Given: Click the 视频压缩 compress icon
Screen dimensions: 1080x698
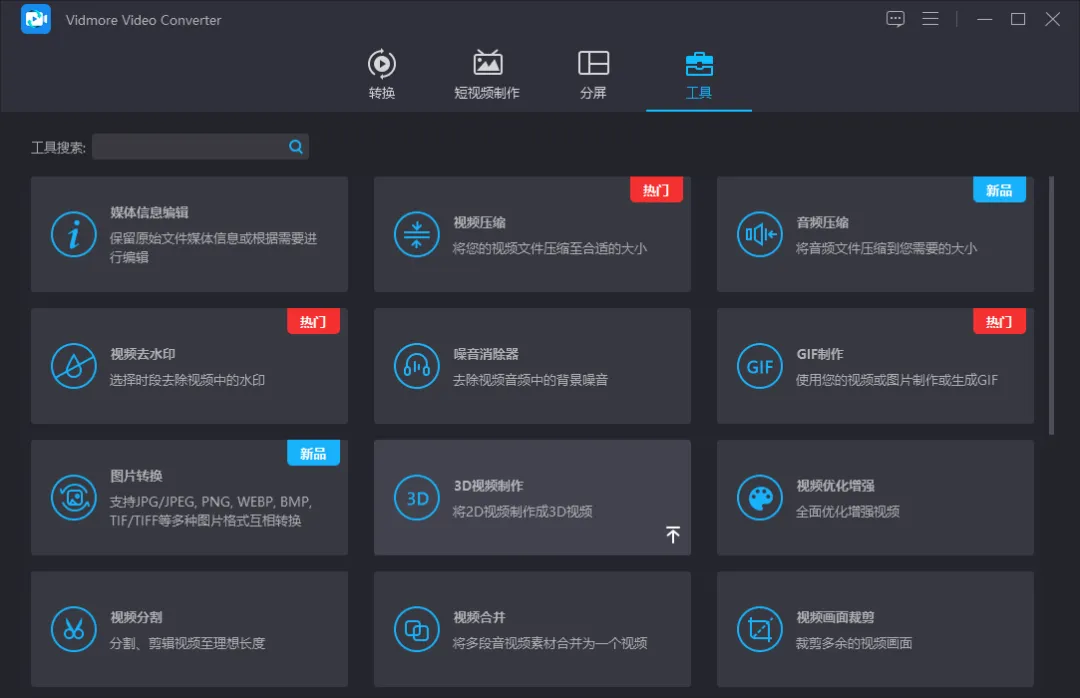Looking at the screenshot, I should [x=417, y=234].
